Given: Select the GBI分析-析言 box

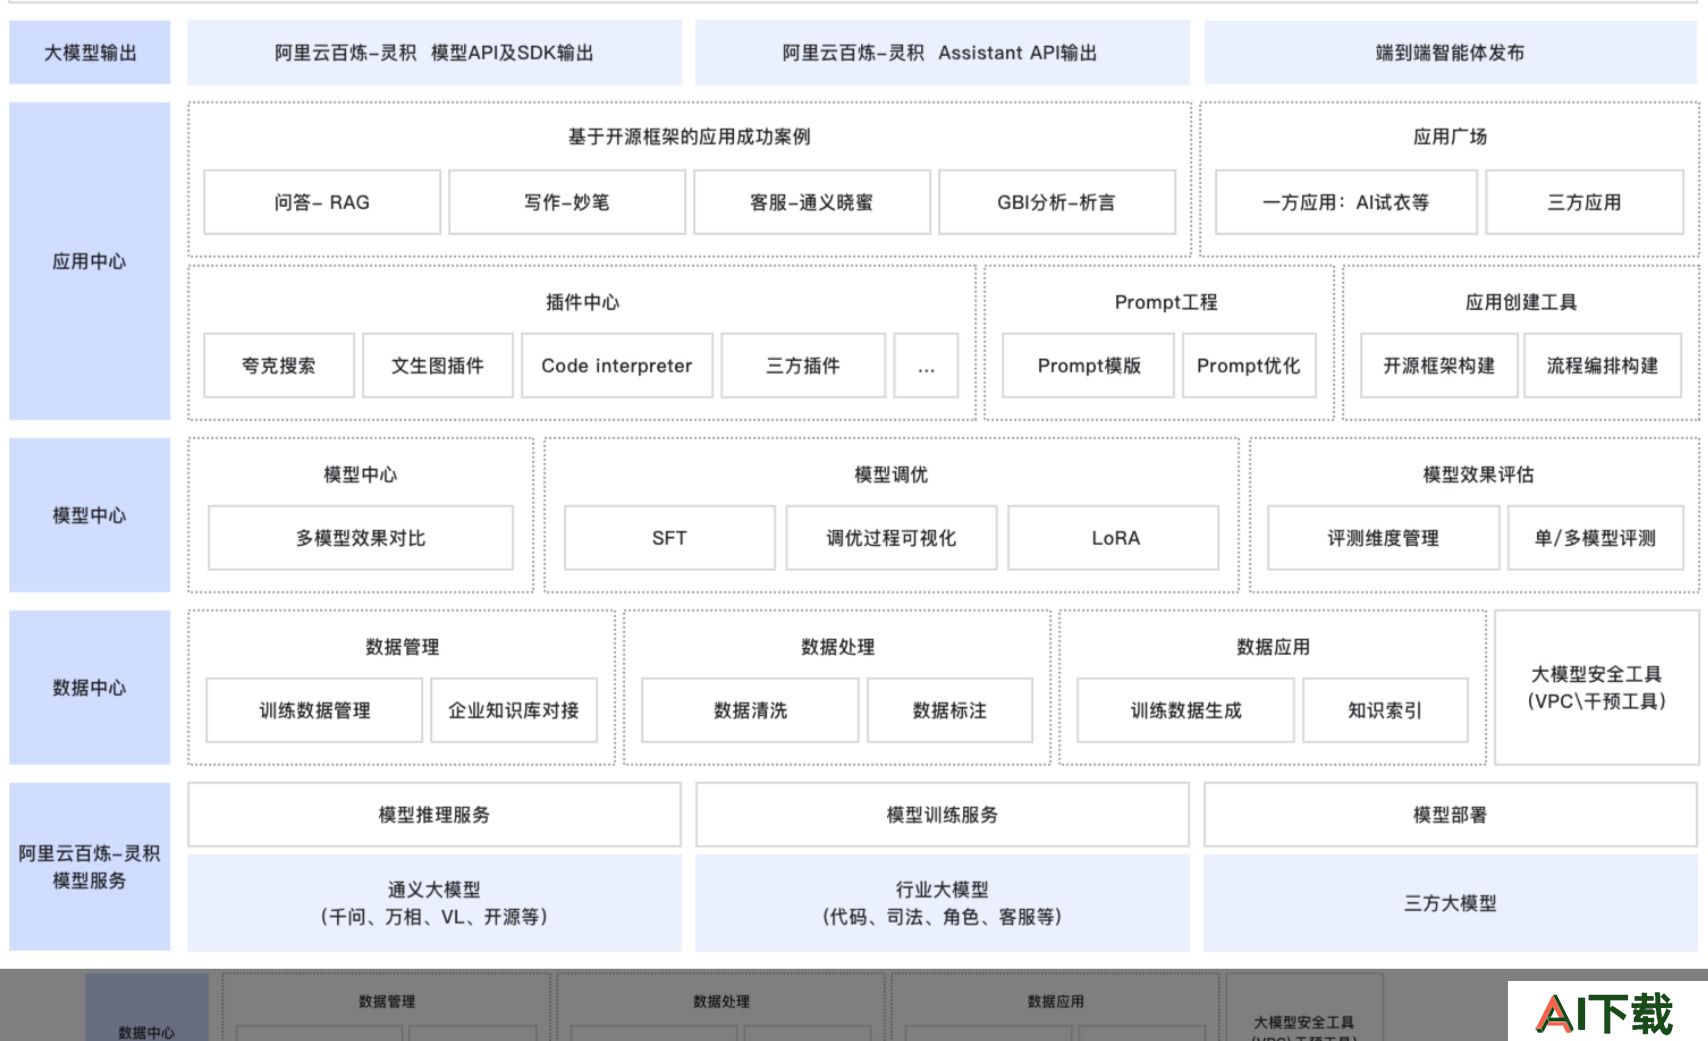Looking at the screenshot, I should click(1057, 202).
